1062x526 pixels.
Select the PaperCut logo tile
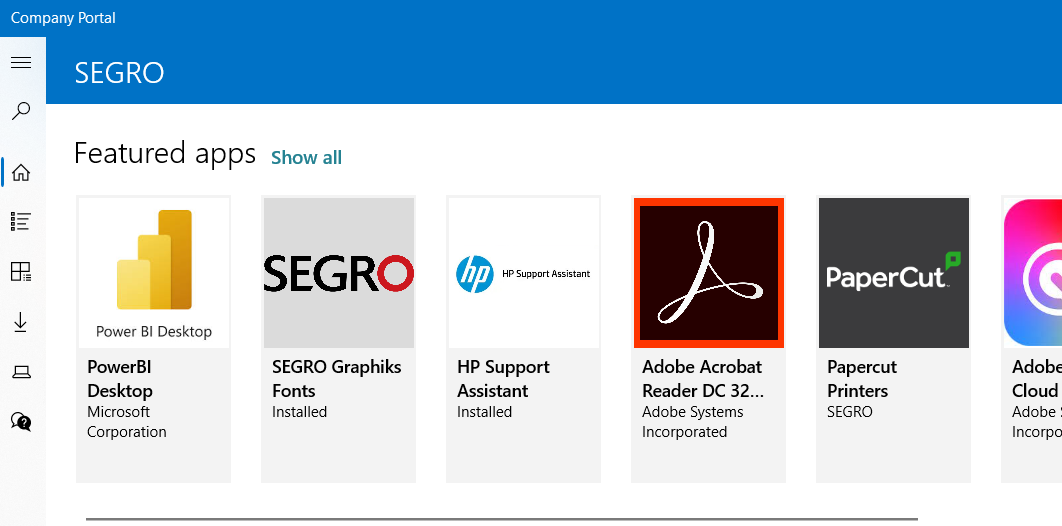coord(893,272)
